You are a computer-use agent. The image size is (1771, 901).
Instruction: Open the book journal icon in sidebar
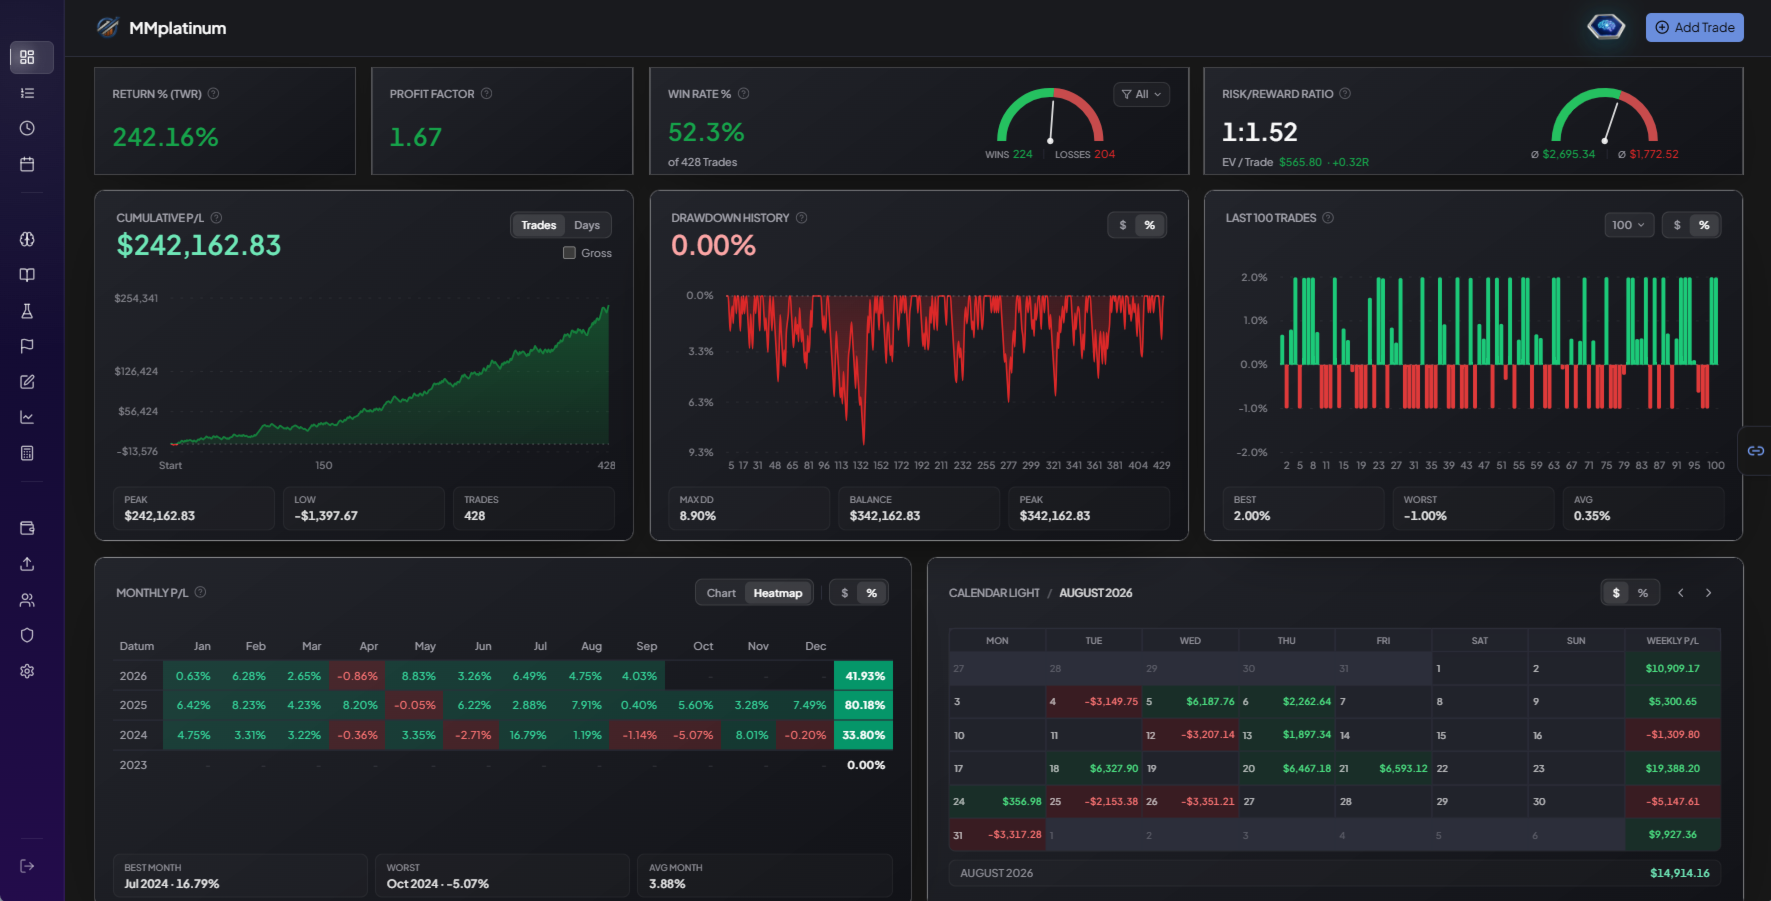point(27,275)
